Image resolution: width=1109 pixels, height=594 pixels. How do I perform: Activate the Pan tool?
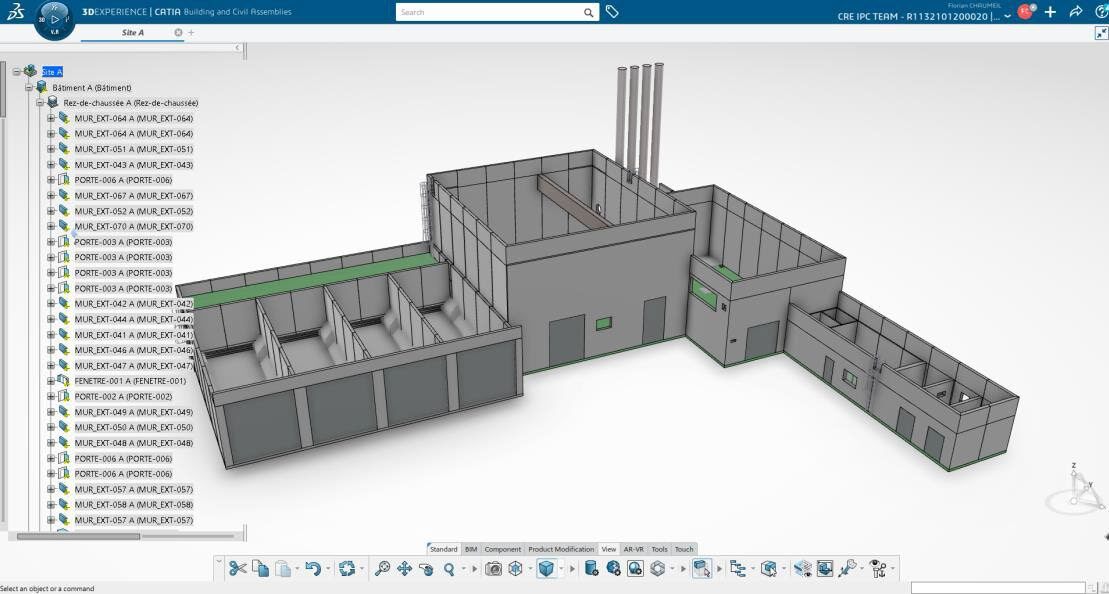(404, 568)
